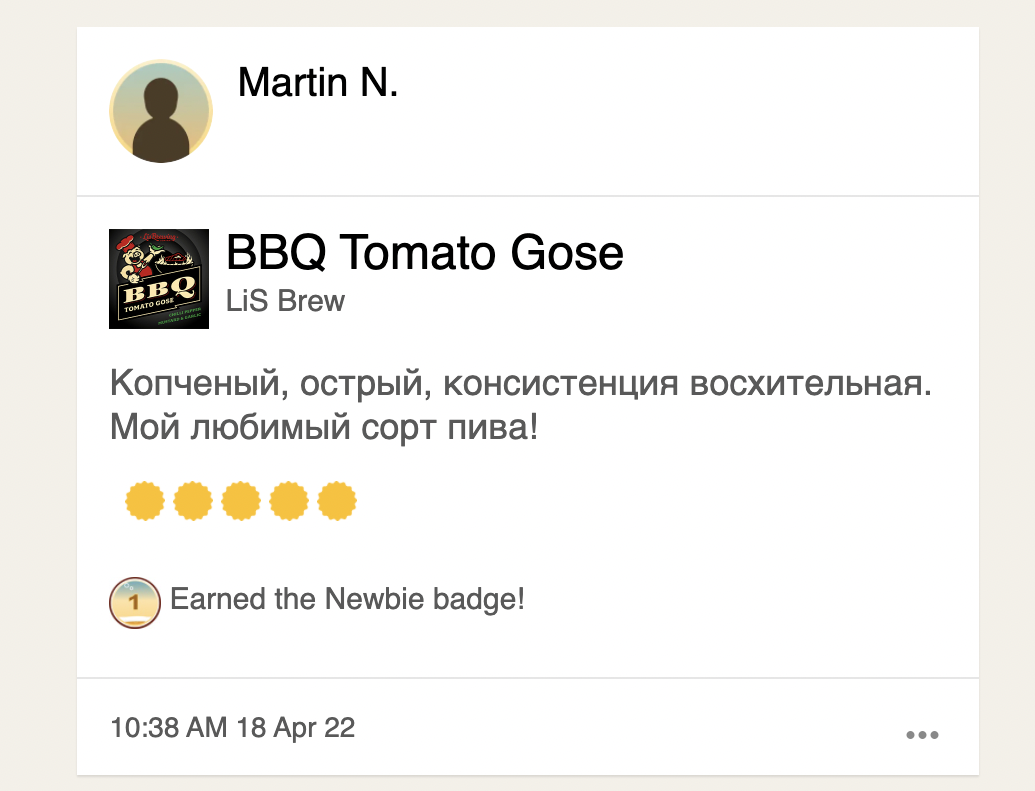Viewport: 1035px width, 791px height.
Task: Open the Newbie badge icon
Action: pos(135,602)
